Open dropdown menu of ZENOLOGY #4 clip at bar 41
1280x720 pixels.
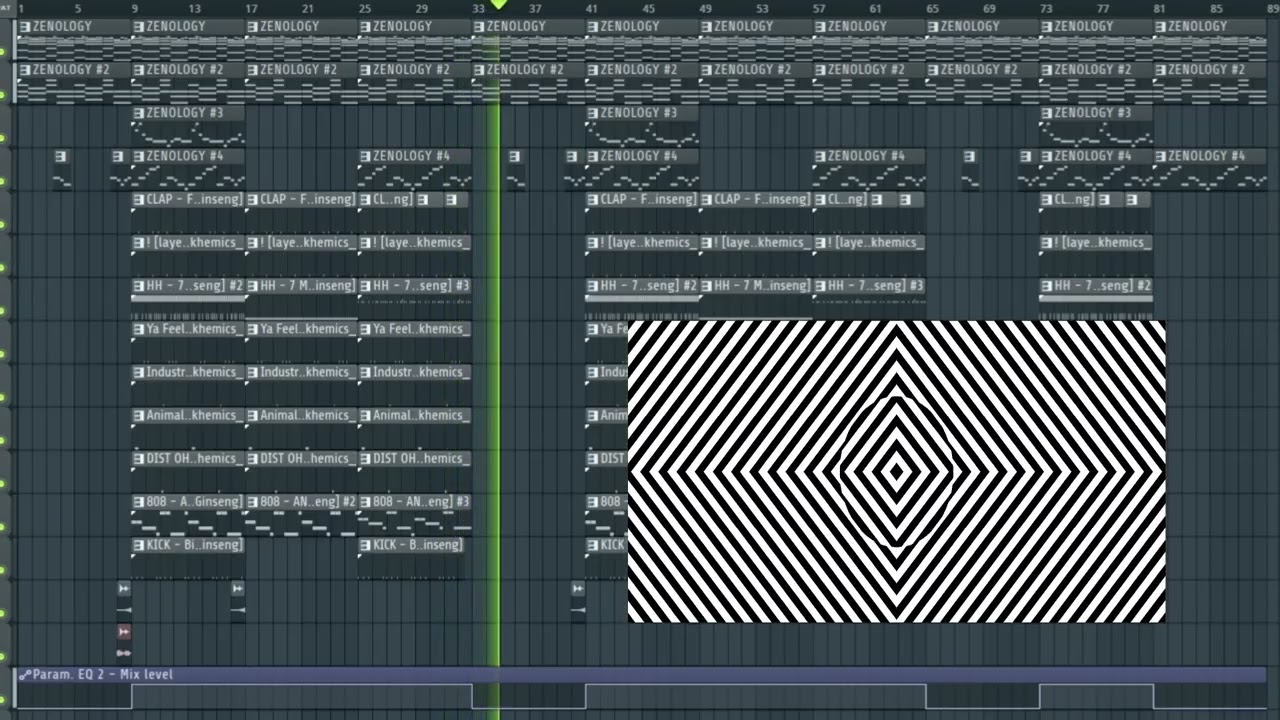coord(593,156)
